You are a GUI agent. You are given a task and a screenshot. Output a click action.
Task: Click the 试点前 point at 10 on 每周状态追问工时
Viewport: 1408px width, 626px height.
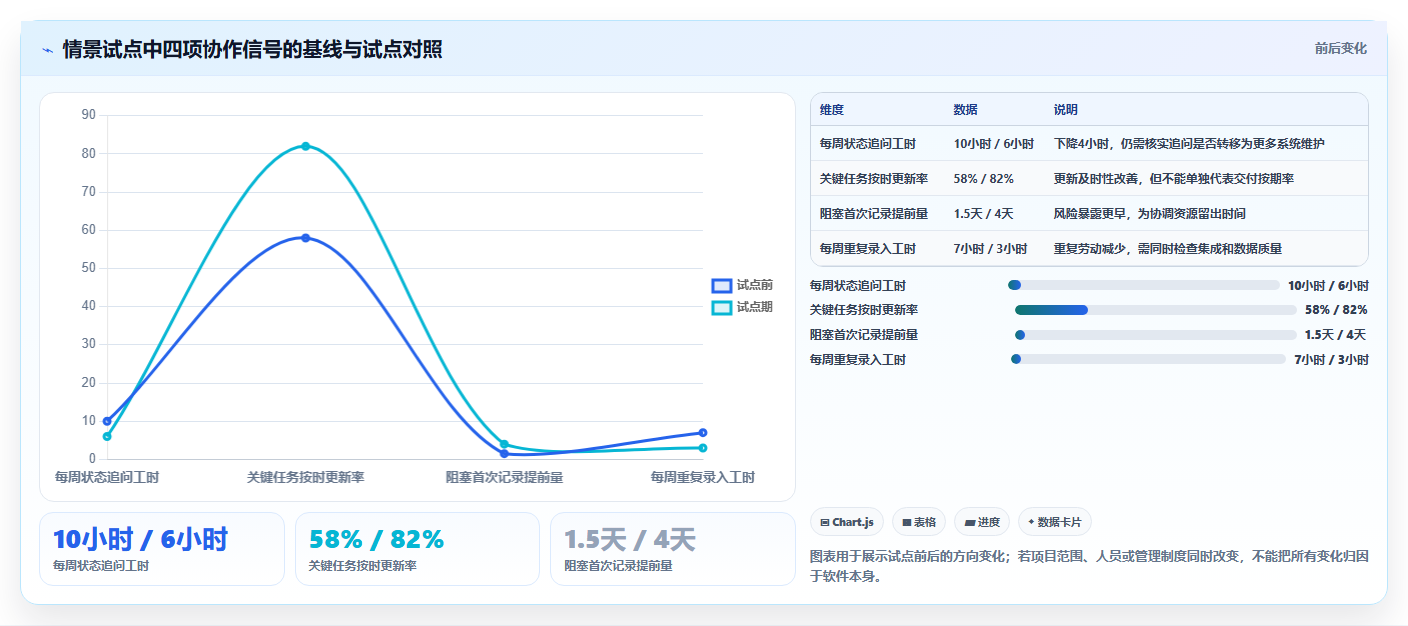(107, 421)
